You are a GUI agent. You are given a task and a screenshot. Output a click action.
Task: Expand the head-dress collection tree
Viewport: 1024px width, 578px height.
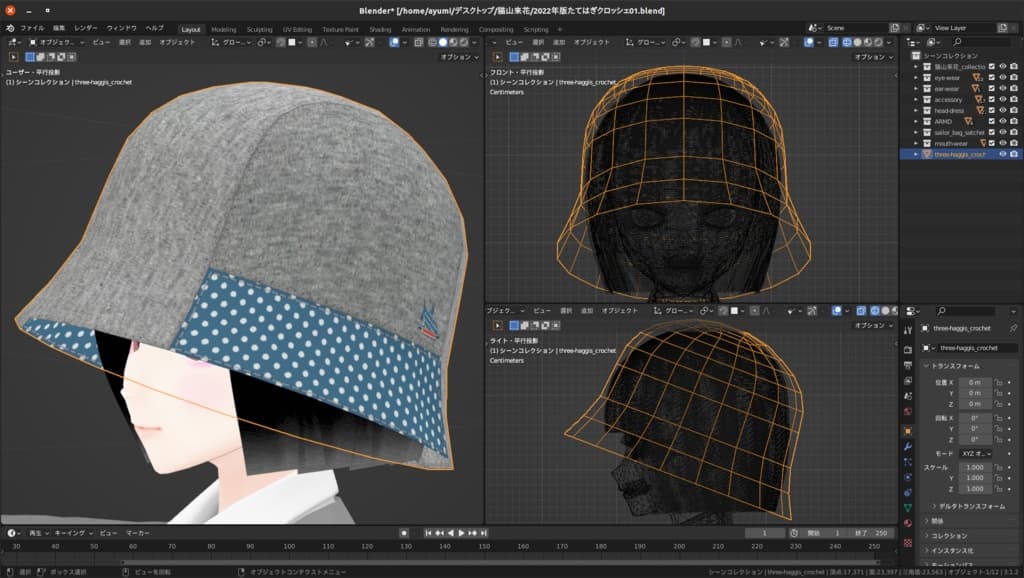(x=915, y=110)
